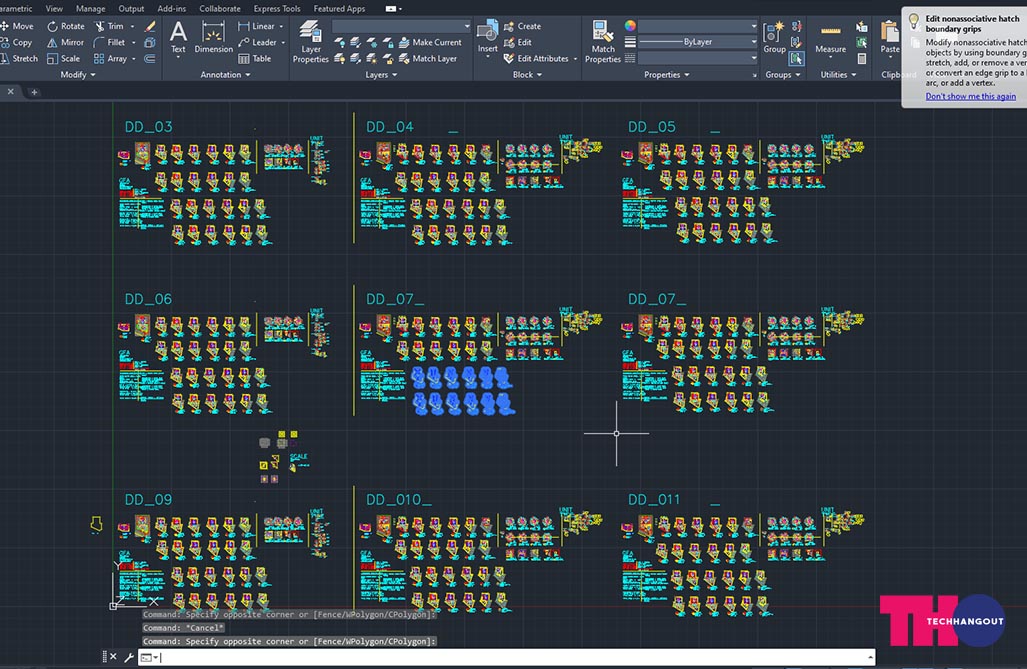Expand the Array dropdown arrow
Viewport: 1027px width, 669px height.
(134, 58)
